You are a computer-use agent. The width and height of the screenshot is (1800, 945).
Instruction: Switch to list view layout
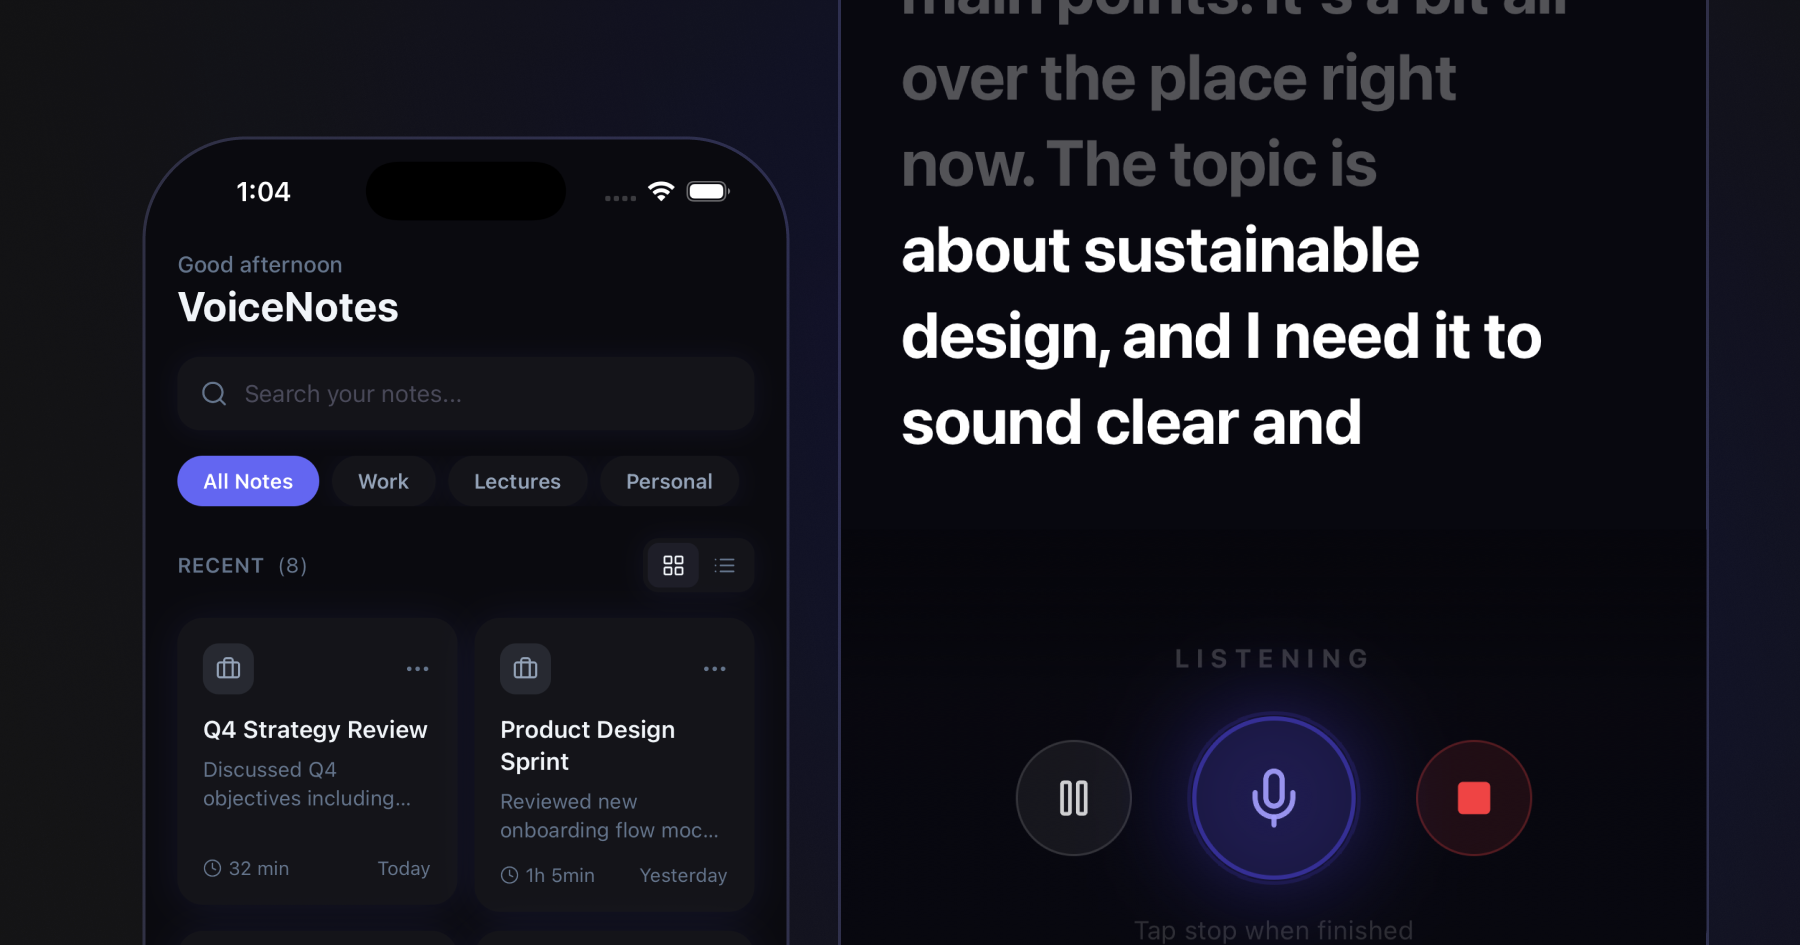[725, 566]
